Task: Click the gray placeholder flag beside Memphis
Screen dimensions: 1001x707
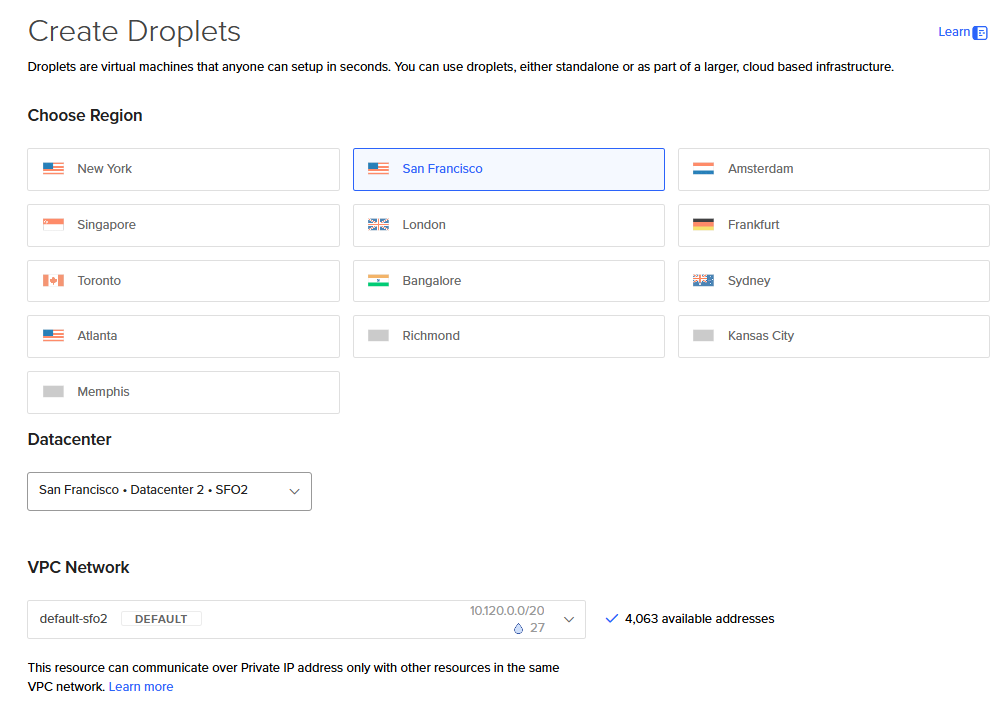Action: pos(53,392)
